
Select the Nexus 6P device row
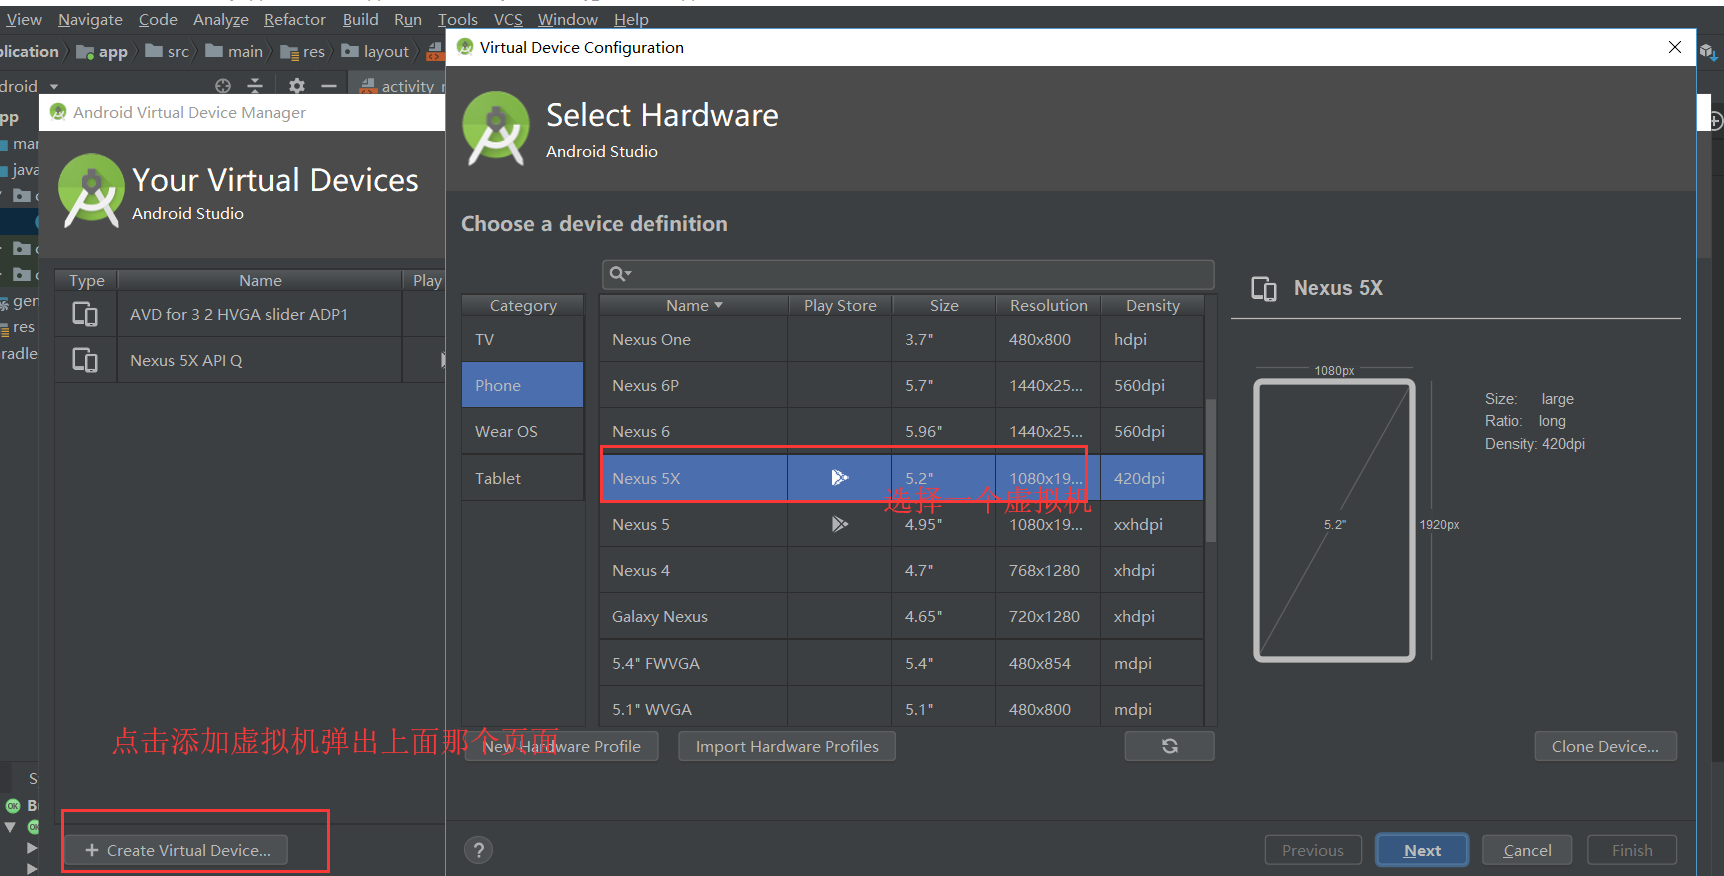(901, 385)
